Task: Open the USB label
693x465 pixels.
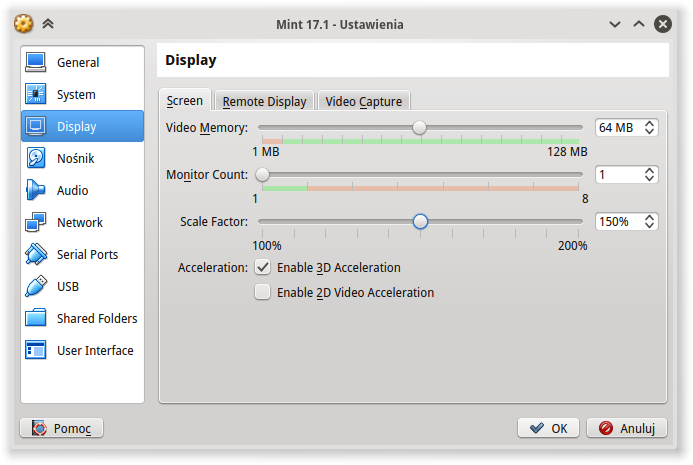Action: click(x=68, y=287)
